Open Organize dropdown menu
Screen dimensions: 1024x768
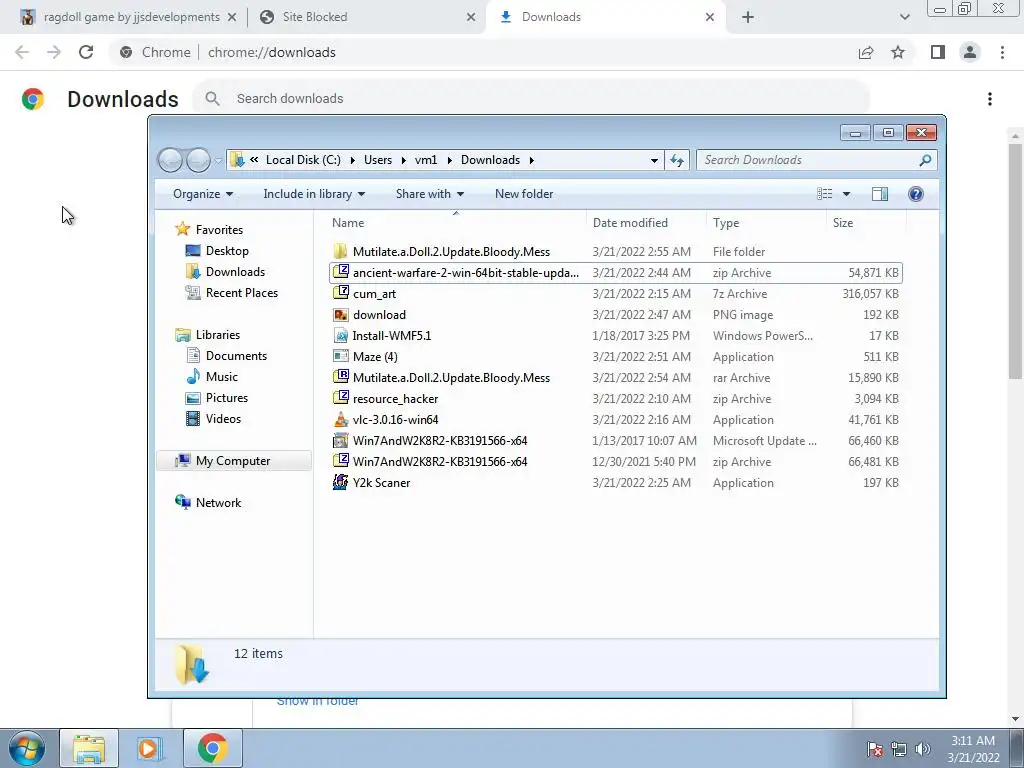click(x=203, y=194)
